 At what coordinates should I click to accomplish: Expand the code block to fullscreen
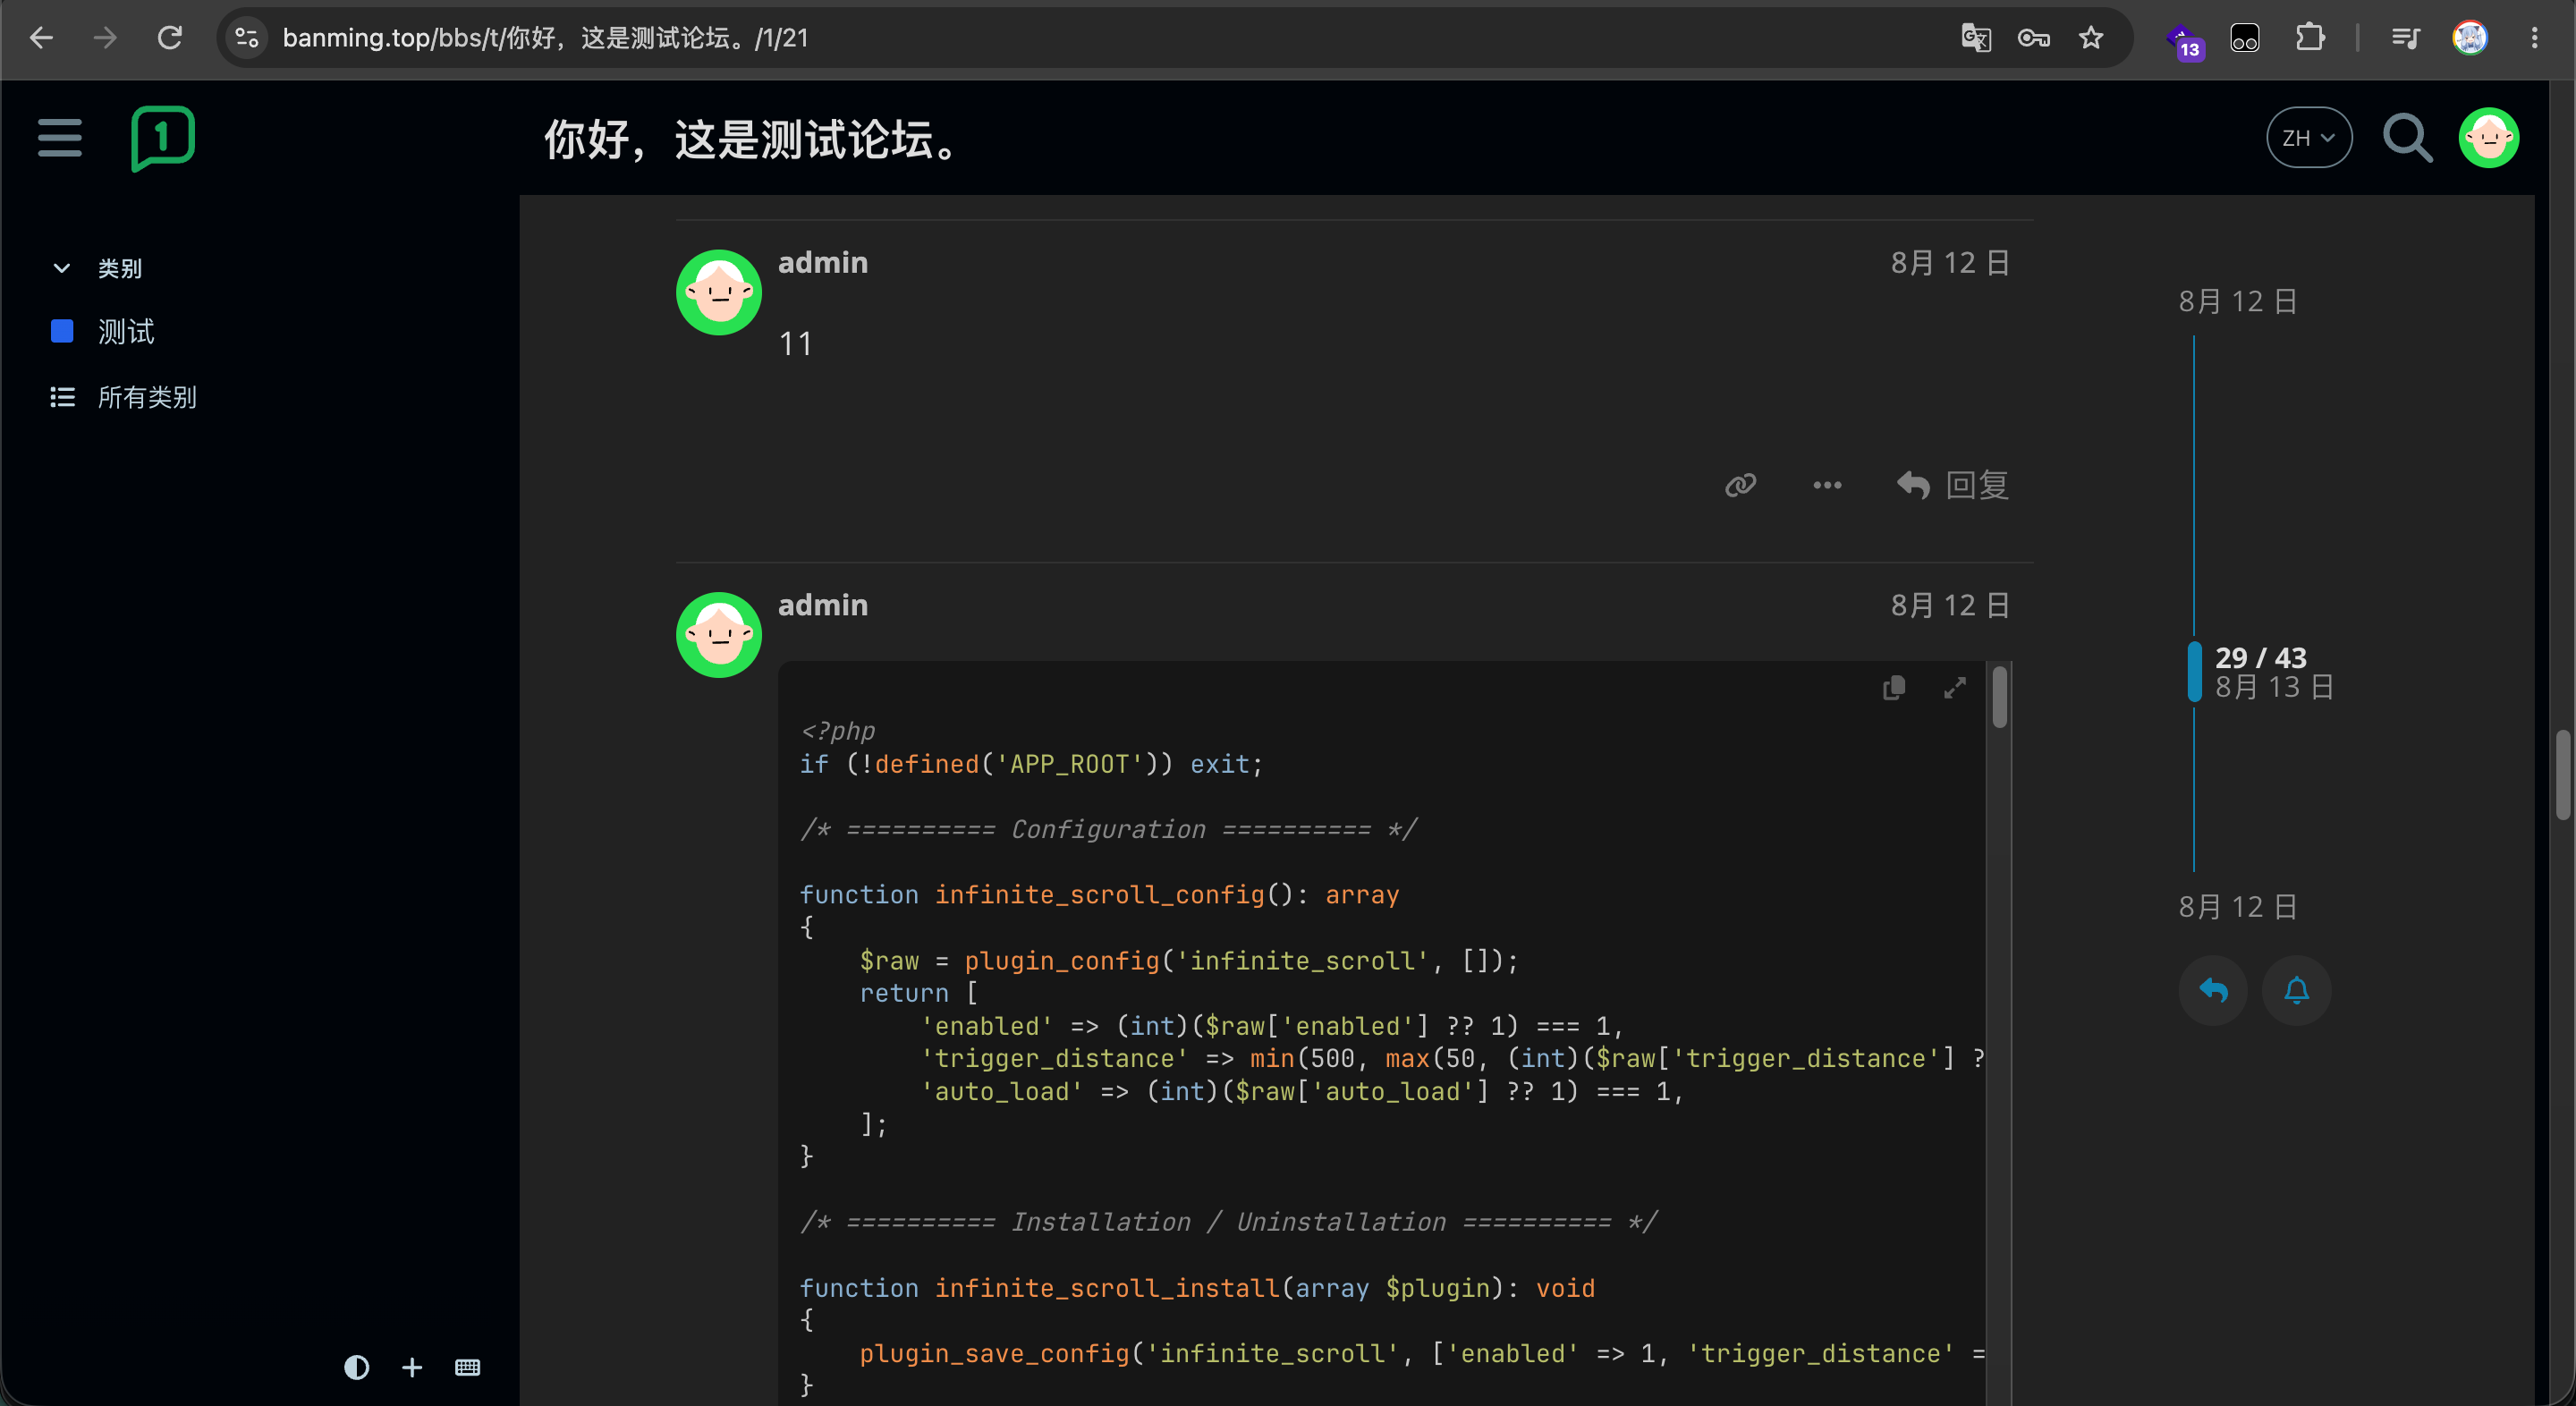tap(1954, 688)
